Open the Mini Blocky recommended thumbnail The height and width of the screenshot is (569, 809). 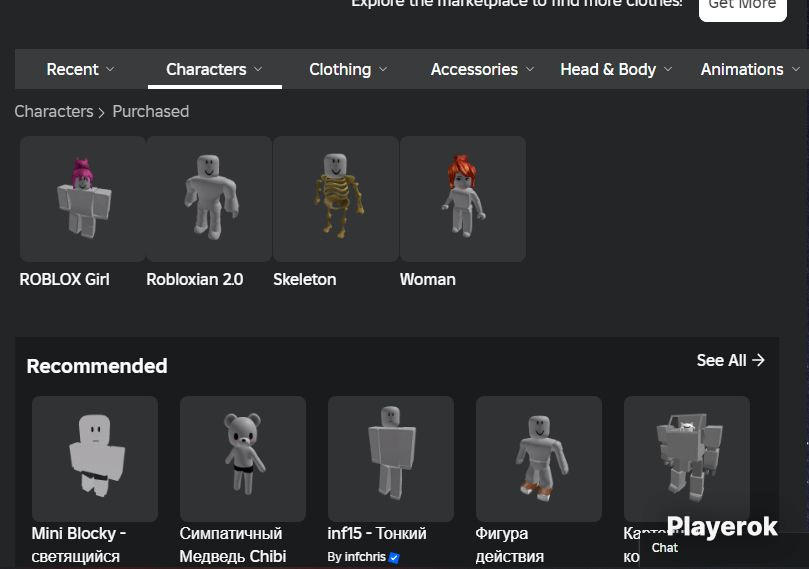coord(95,459)
